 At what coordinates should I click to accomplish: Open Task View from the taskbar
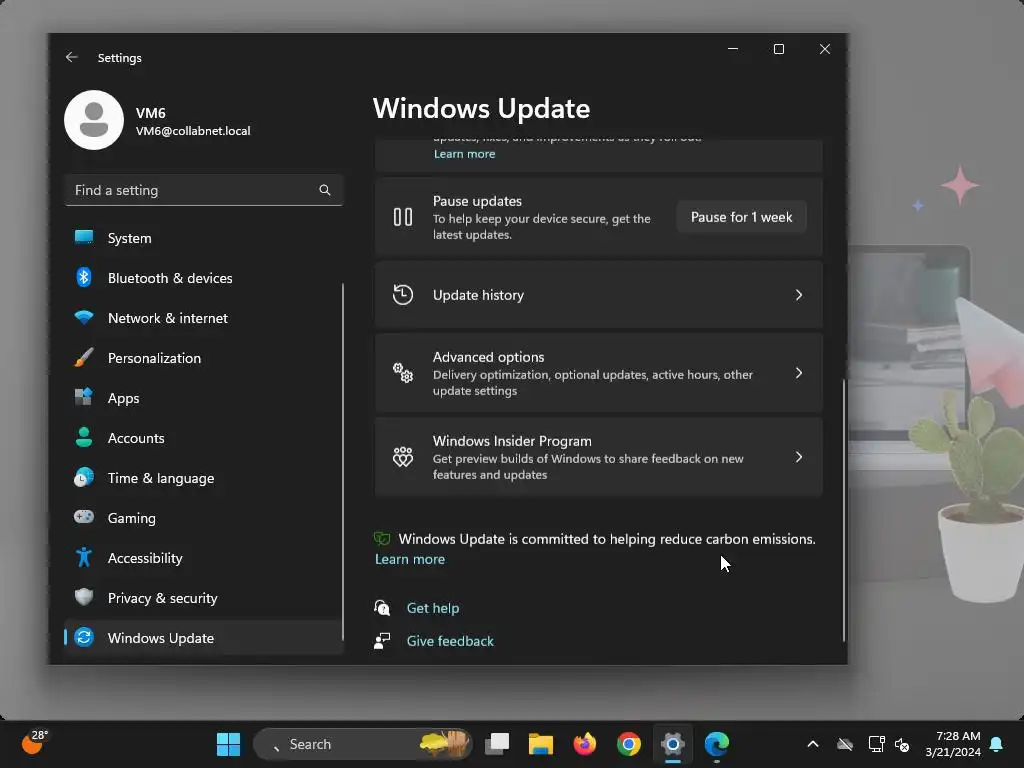pyautogui.click(x=497, y=744)
